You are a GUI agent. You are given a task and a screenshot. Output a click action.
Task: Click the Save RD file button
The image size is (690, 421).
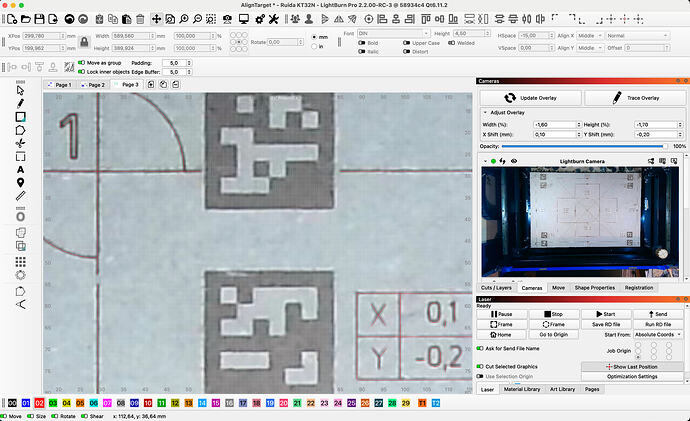(606, 324)
